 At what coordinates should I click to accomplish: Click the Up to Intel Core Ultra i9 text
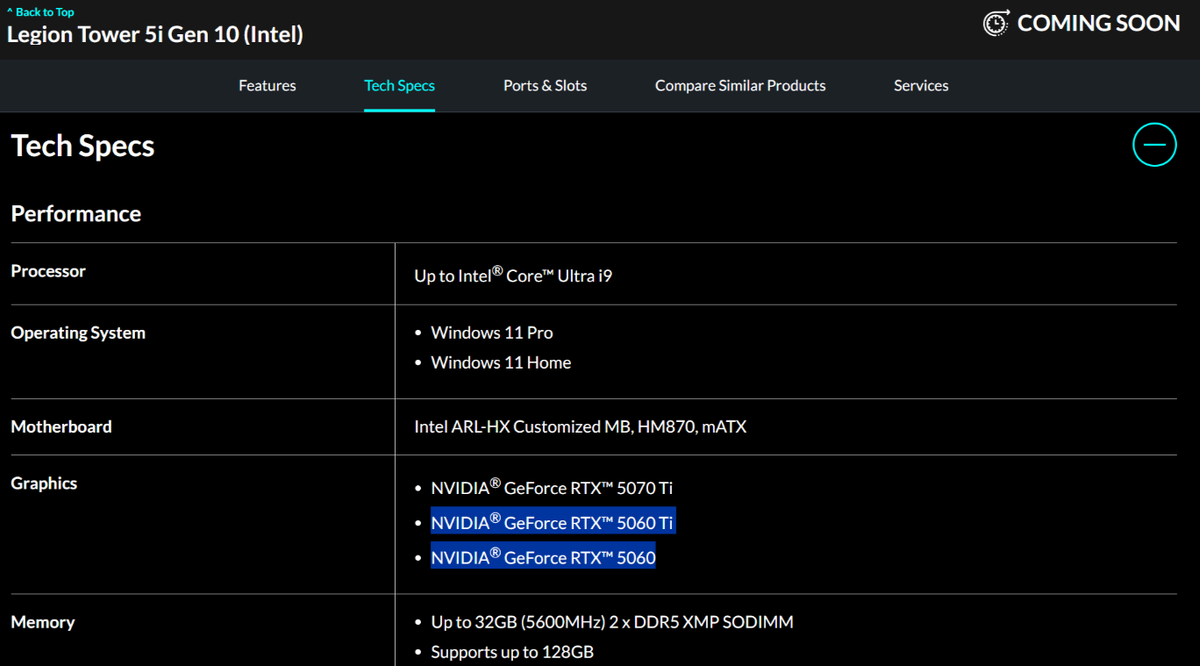[513, 275]
